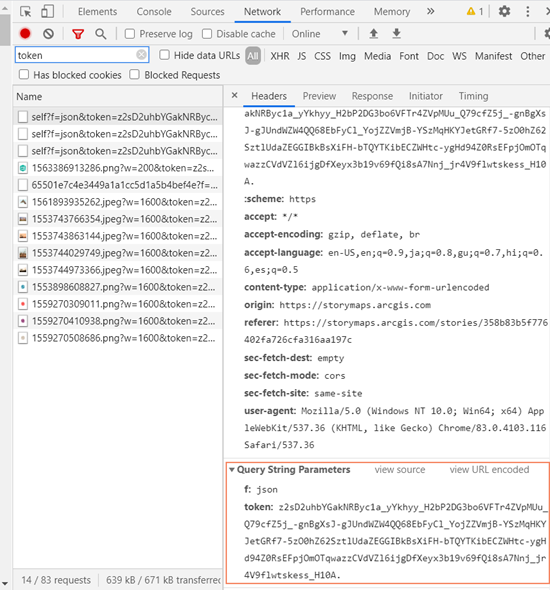
Task: Click the view source link
Action: pos(400,470)
